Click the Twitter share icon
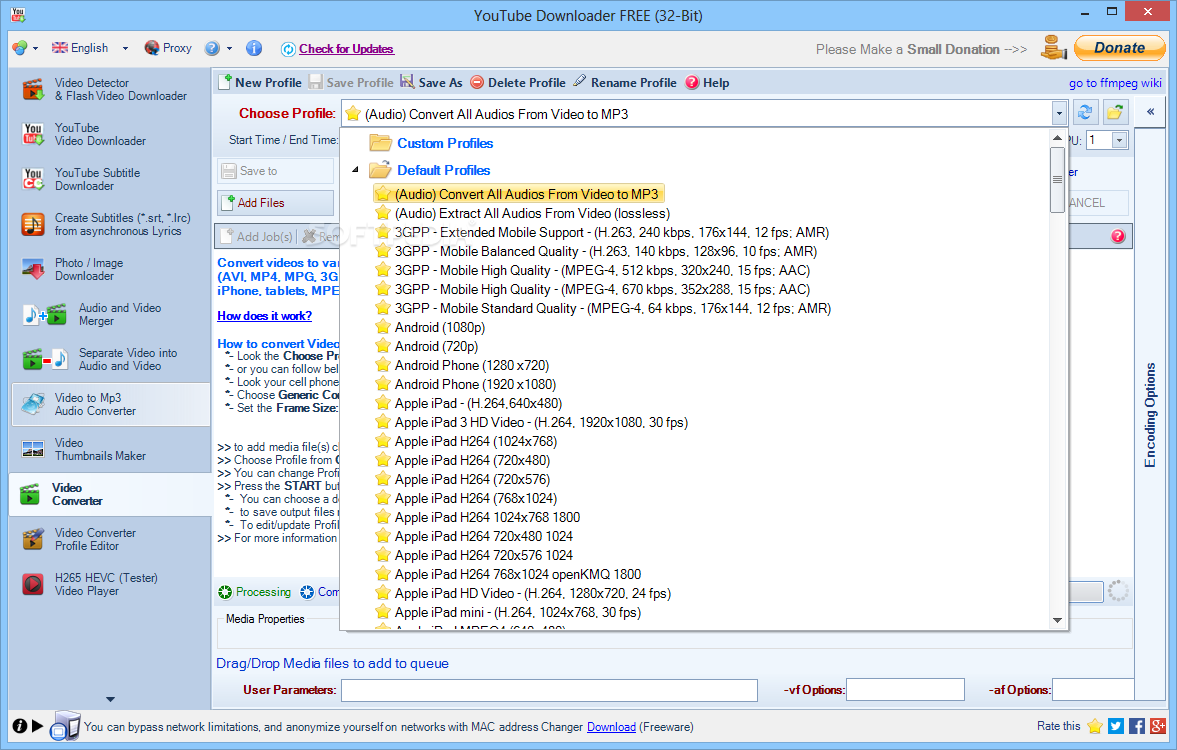Viewport: 1177px width, 750px height. tap(1115, 726)
